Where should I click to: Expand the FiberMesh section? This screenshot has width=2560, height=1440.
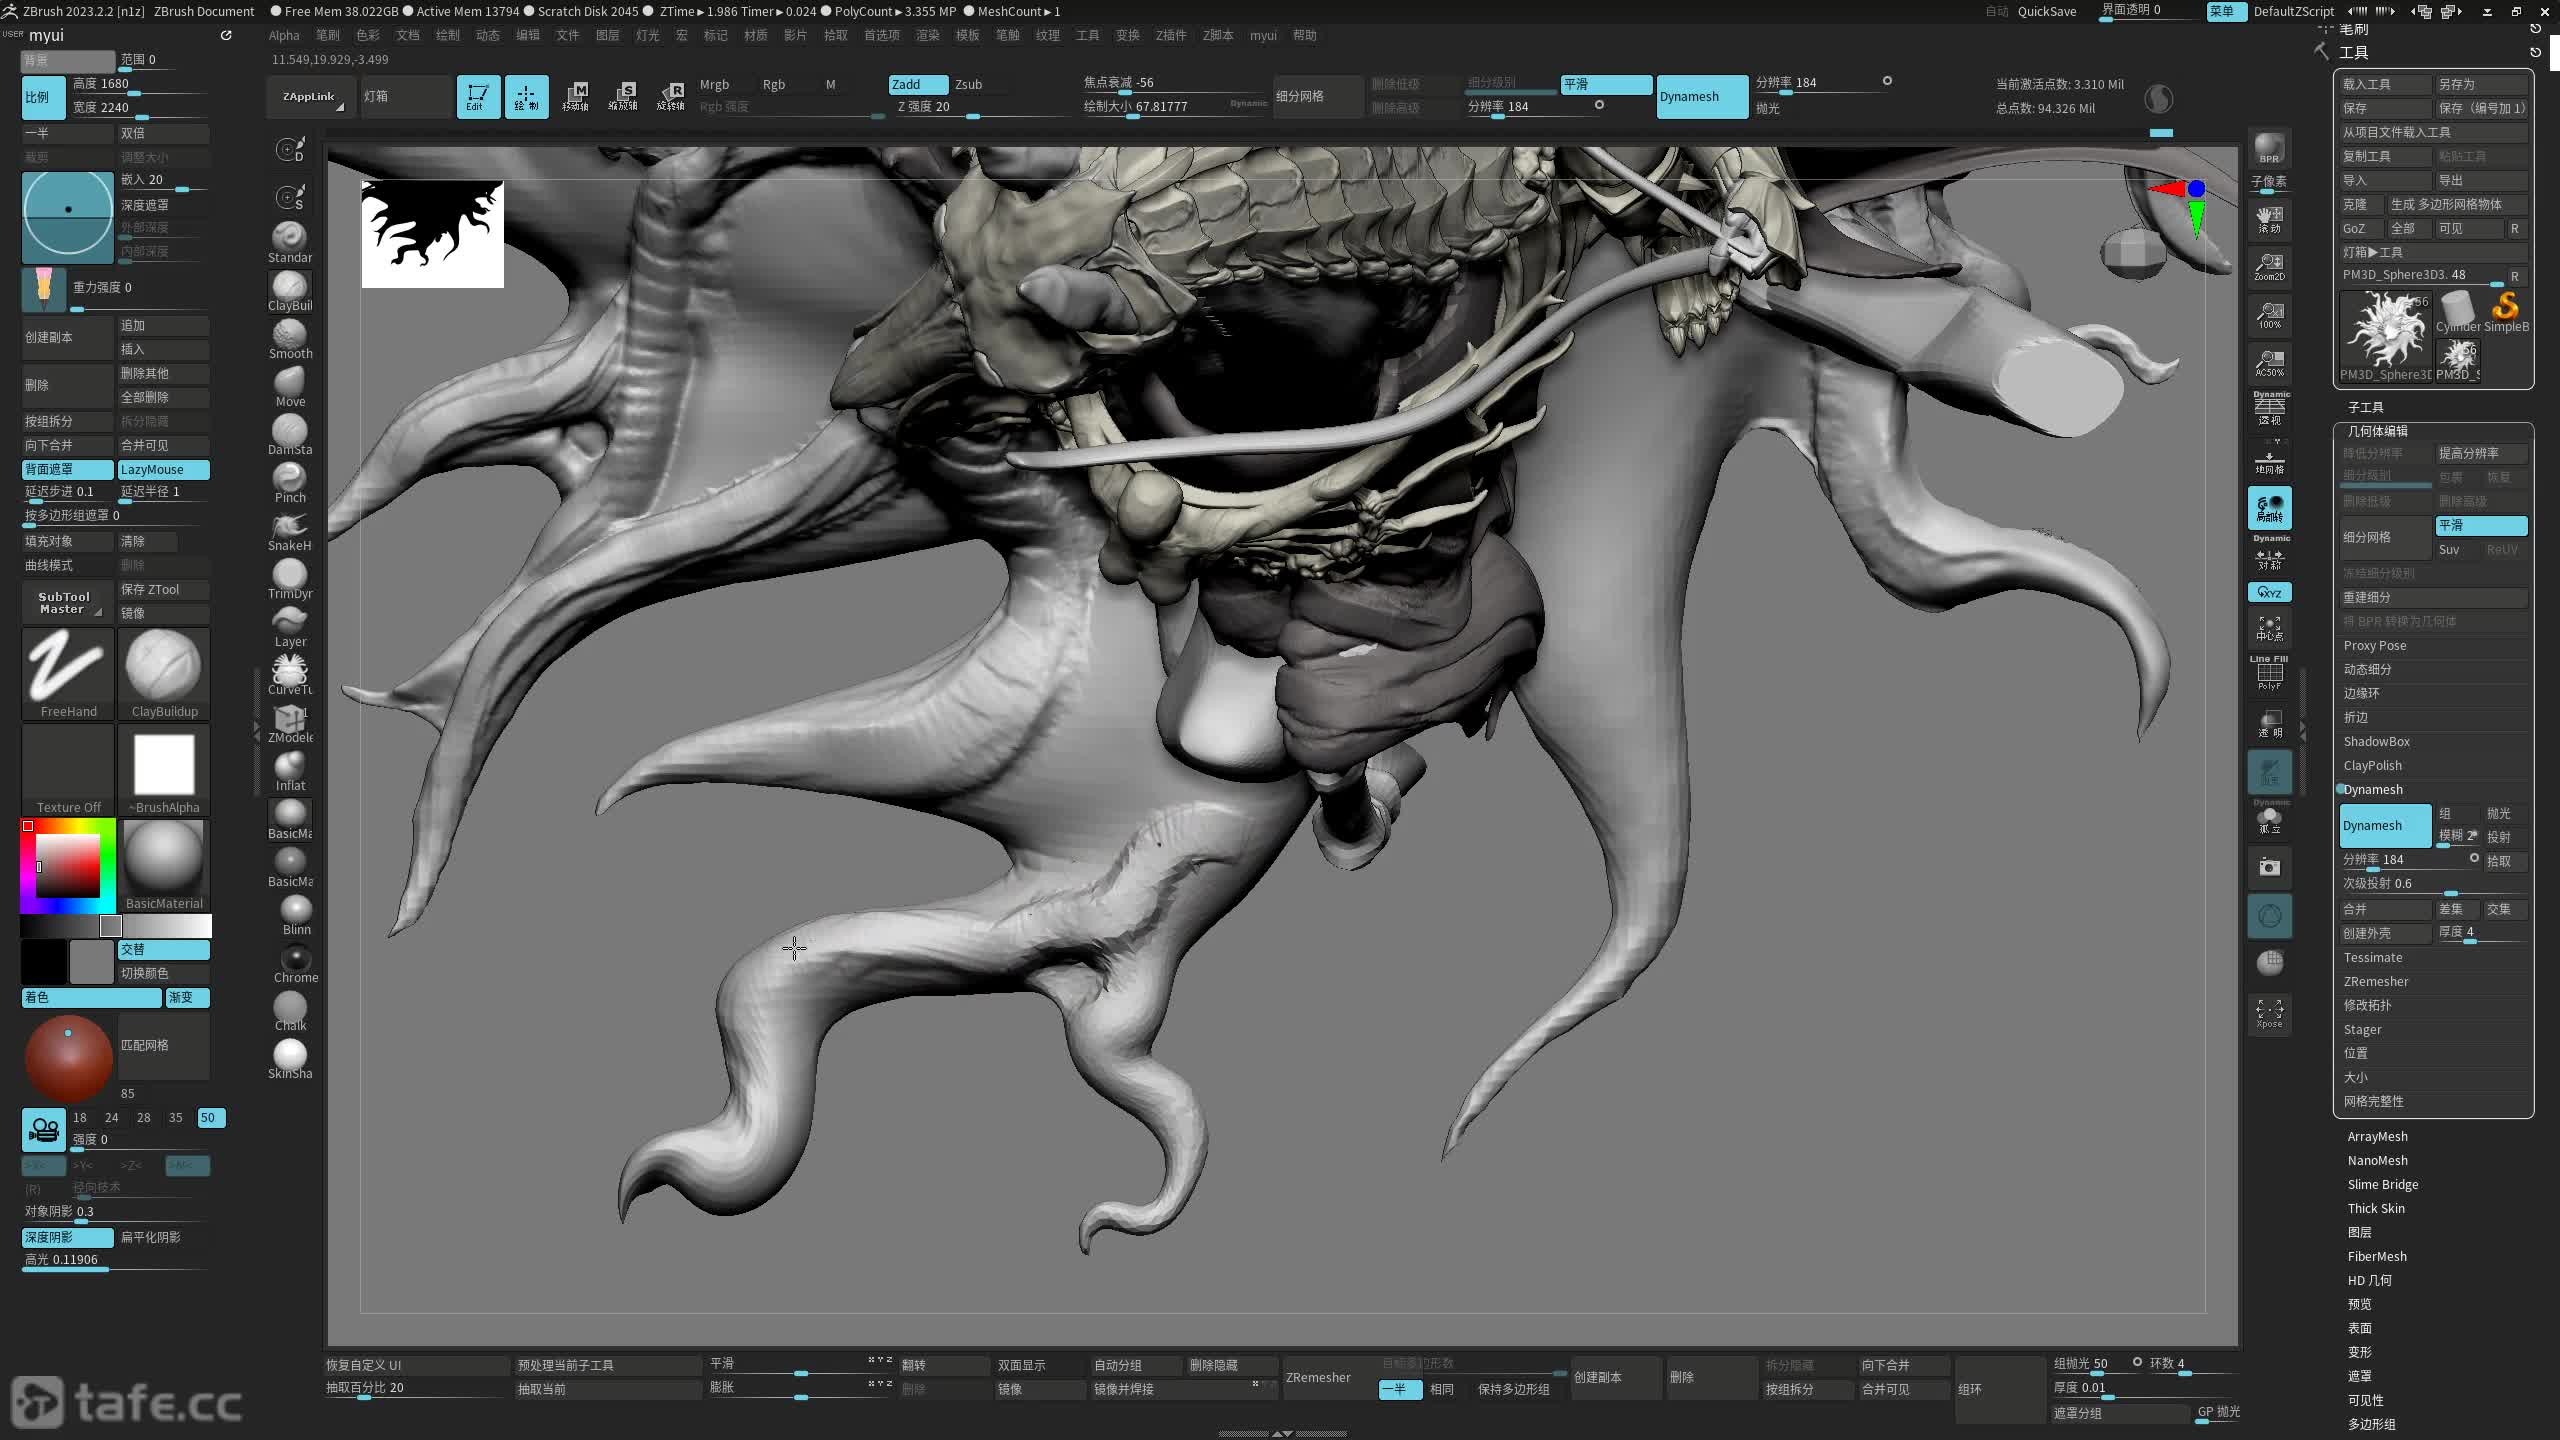pos(2376,1257)
